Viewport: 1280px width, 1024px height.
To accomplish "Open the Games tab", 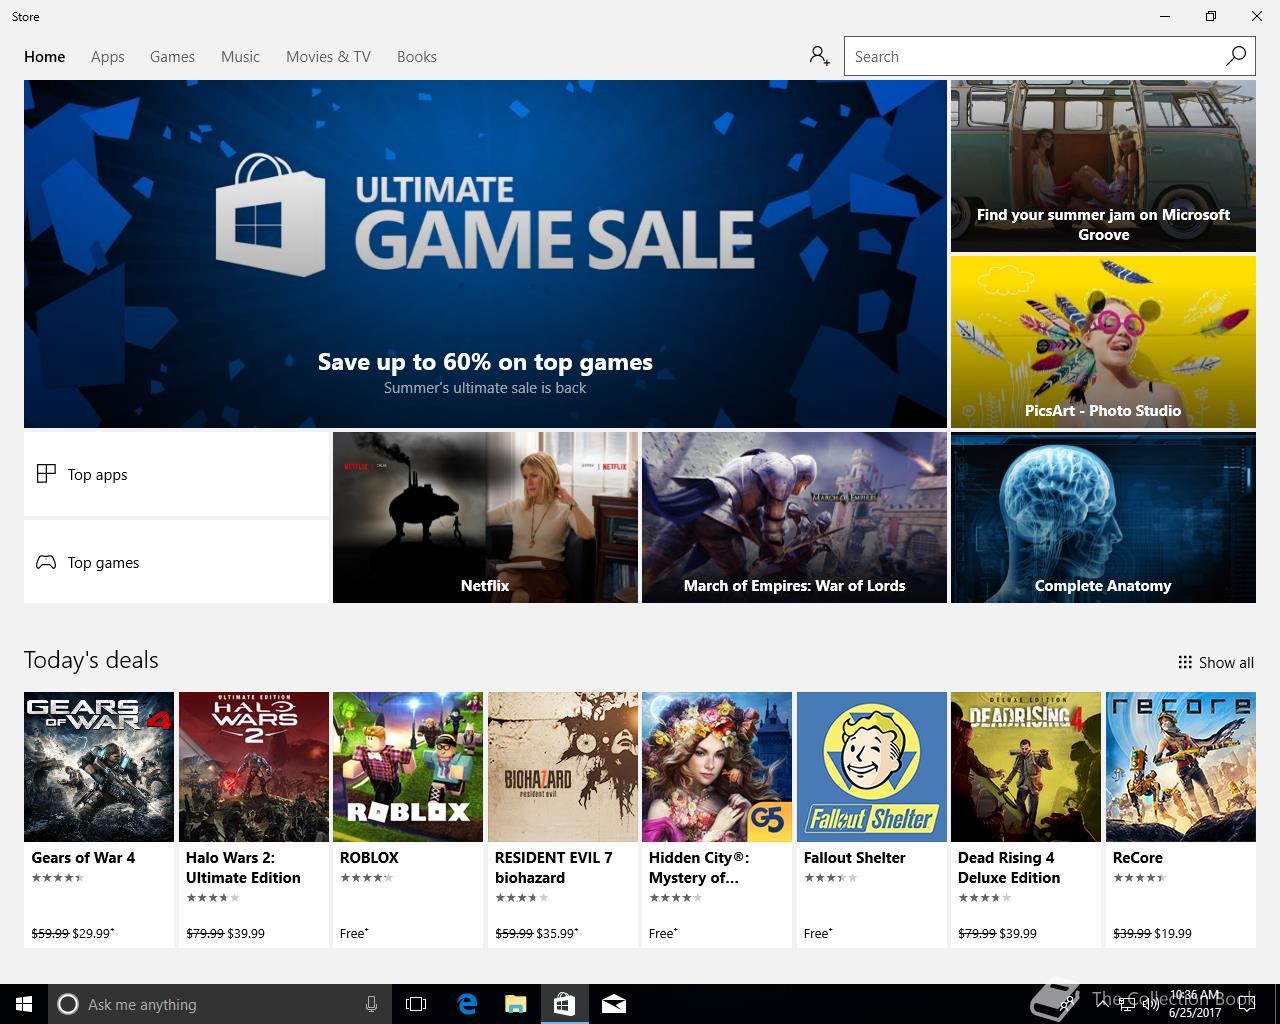I will pyautogui.click(x=172, y=57).
